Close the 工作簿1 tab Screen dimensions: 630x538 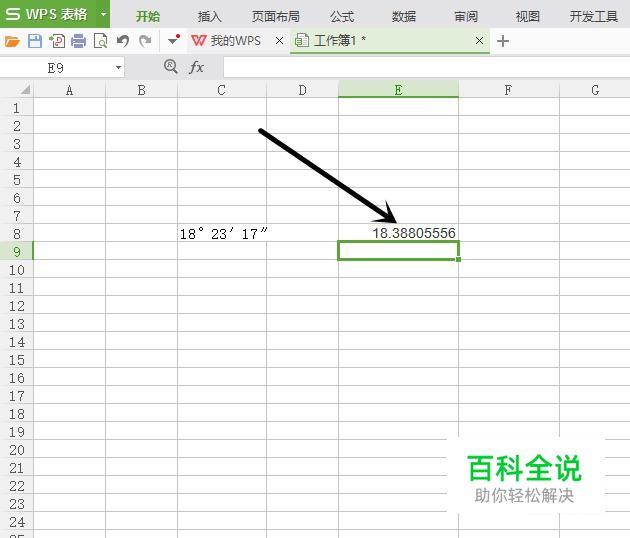click(x=479, y=41)
